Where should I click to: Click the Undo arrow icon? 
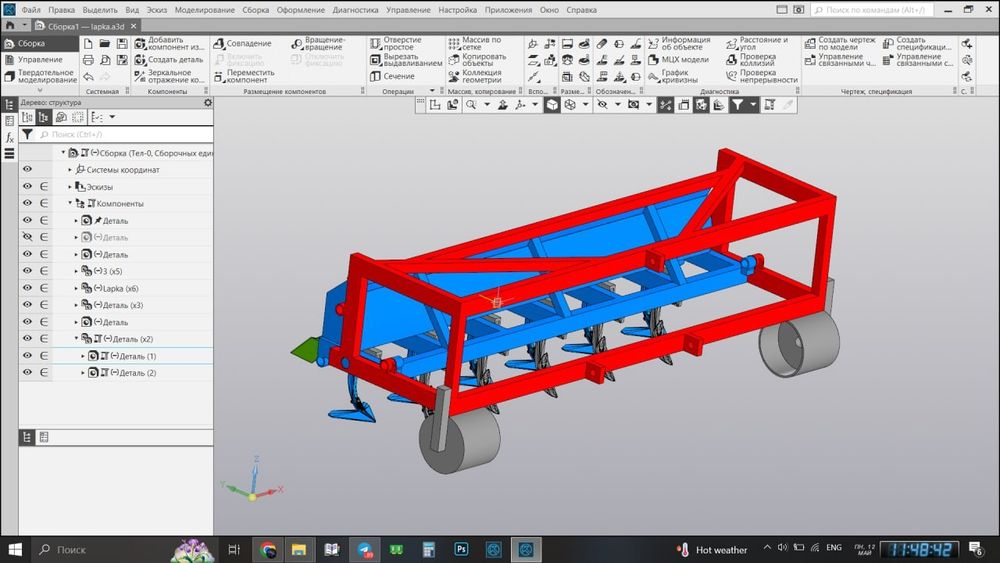pos(88,77)
